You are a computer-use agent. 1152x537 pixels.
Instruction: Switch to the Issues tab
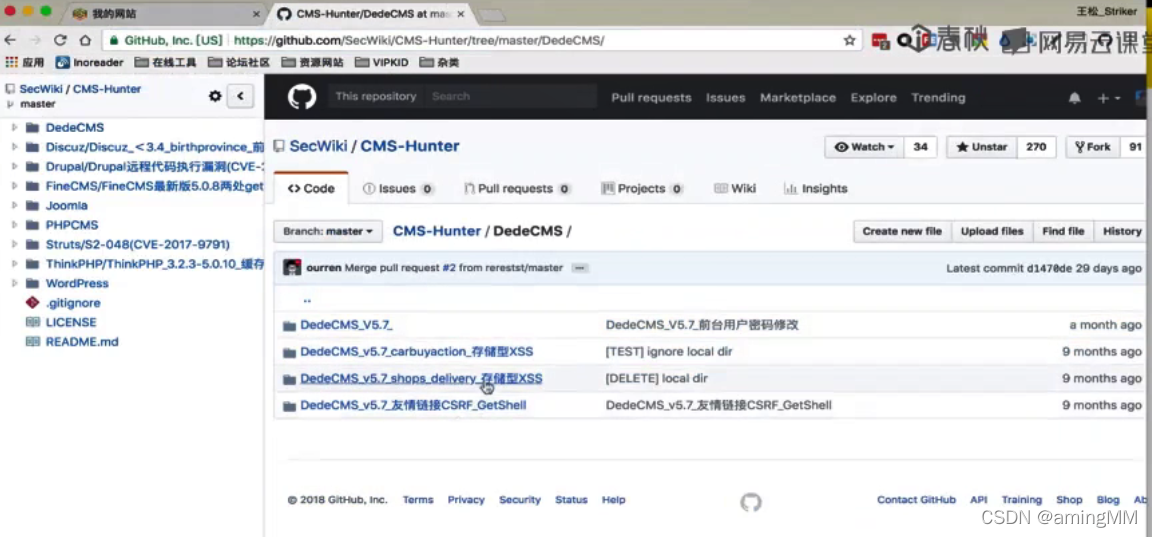pos(397,189)
